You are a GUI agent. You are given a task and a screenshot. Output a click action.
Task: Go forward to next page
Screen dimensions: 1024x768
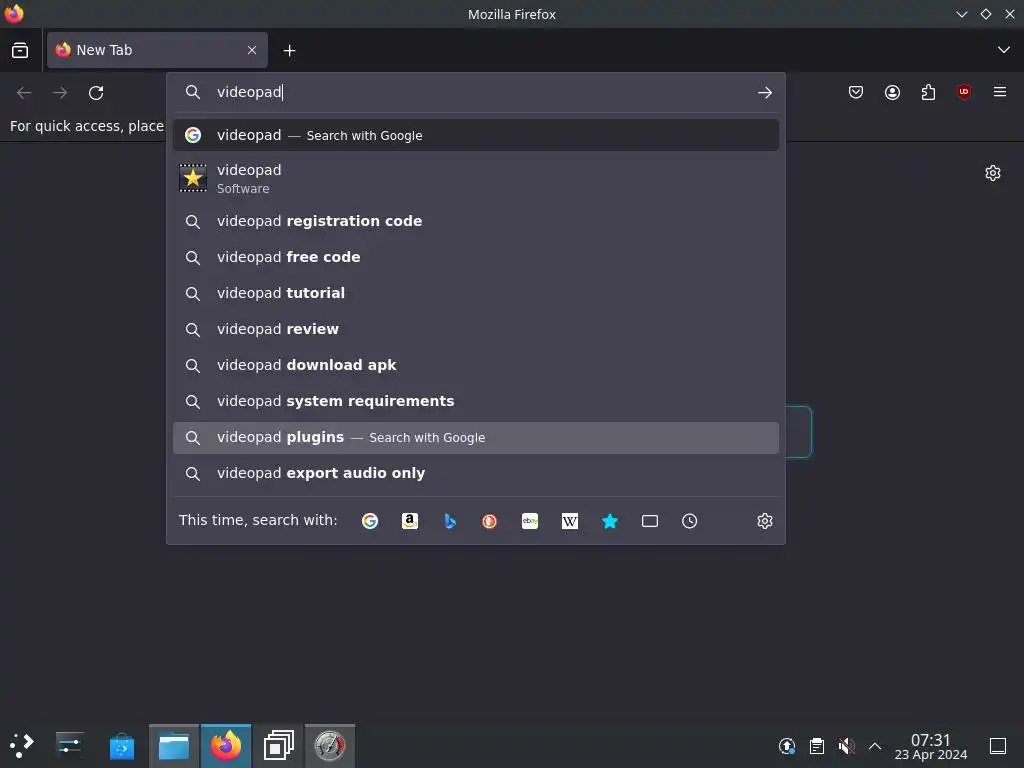60,93
